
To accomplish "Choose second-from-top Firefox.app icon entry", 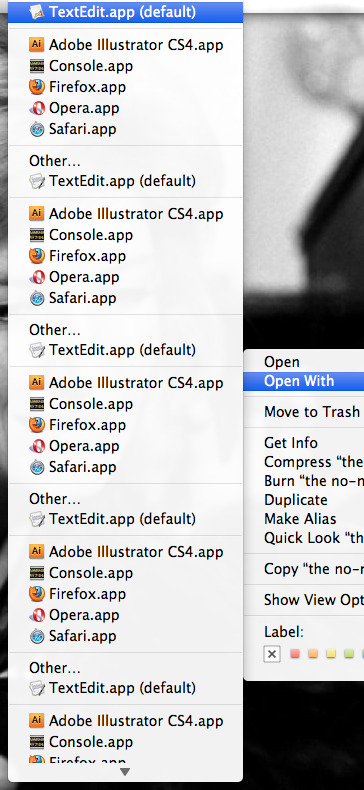I will [x=36, y=256].
